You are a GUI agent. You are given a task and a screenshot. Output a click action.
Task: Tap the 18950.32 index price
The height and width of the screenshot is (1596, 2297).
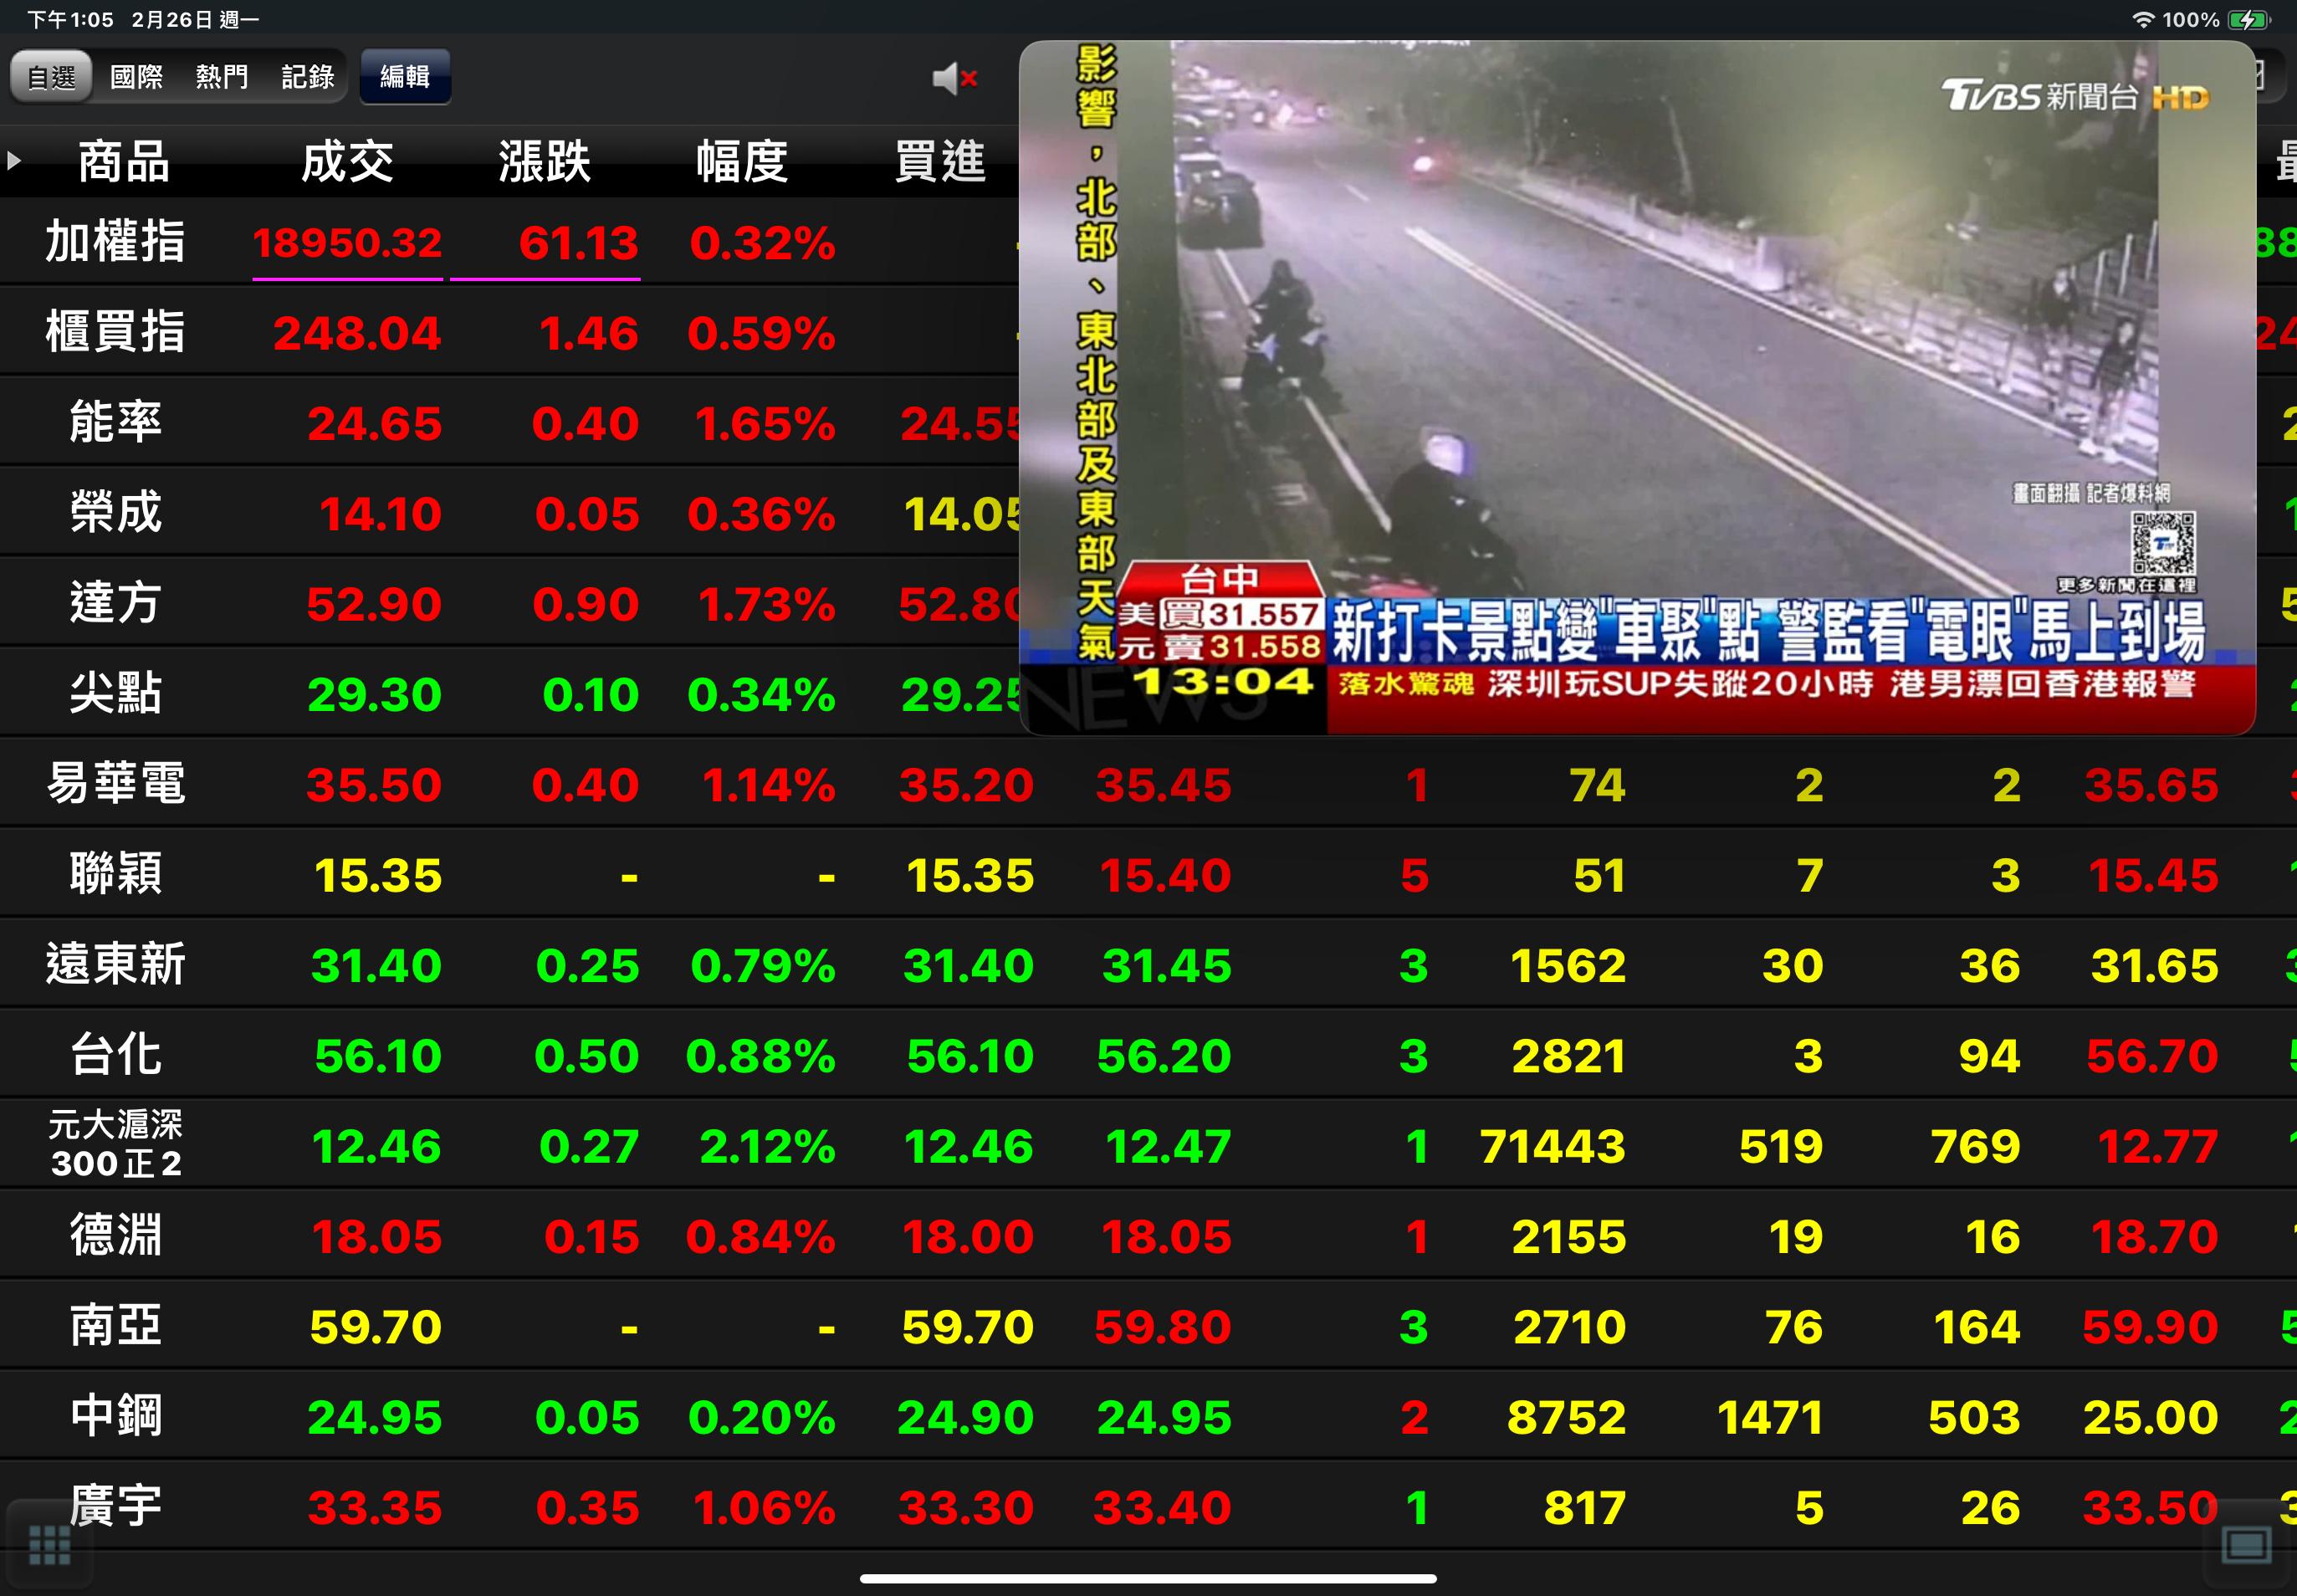click(347, 243)
